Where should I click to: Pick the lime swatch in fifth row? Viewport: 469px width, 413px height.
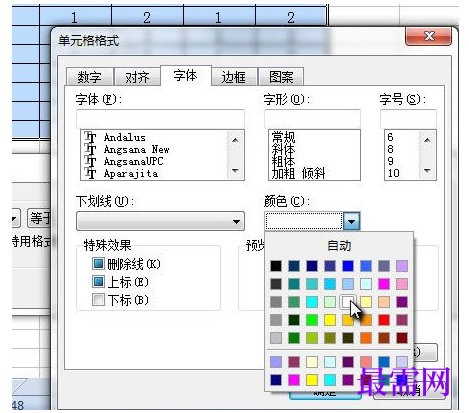(x=312, y=338)
